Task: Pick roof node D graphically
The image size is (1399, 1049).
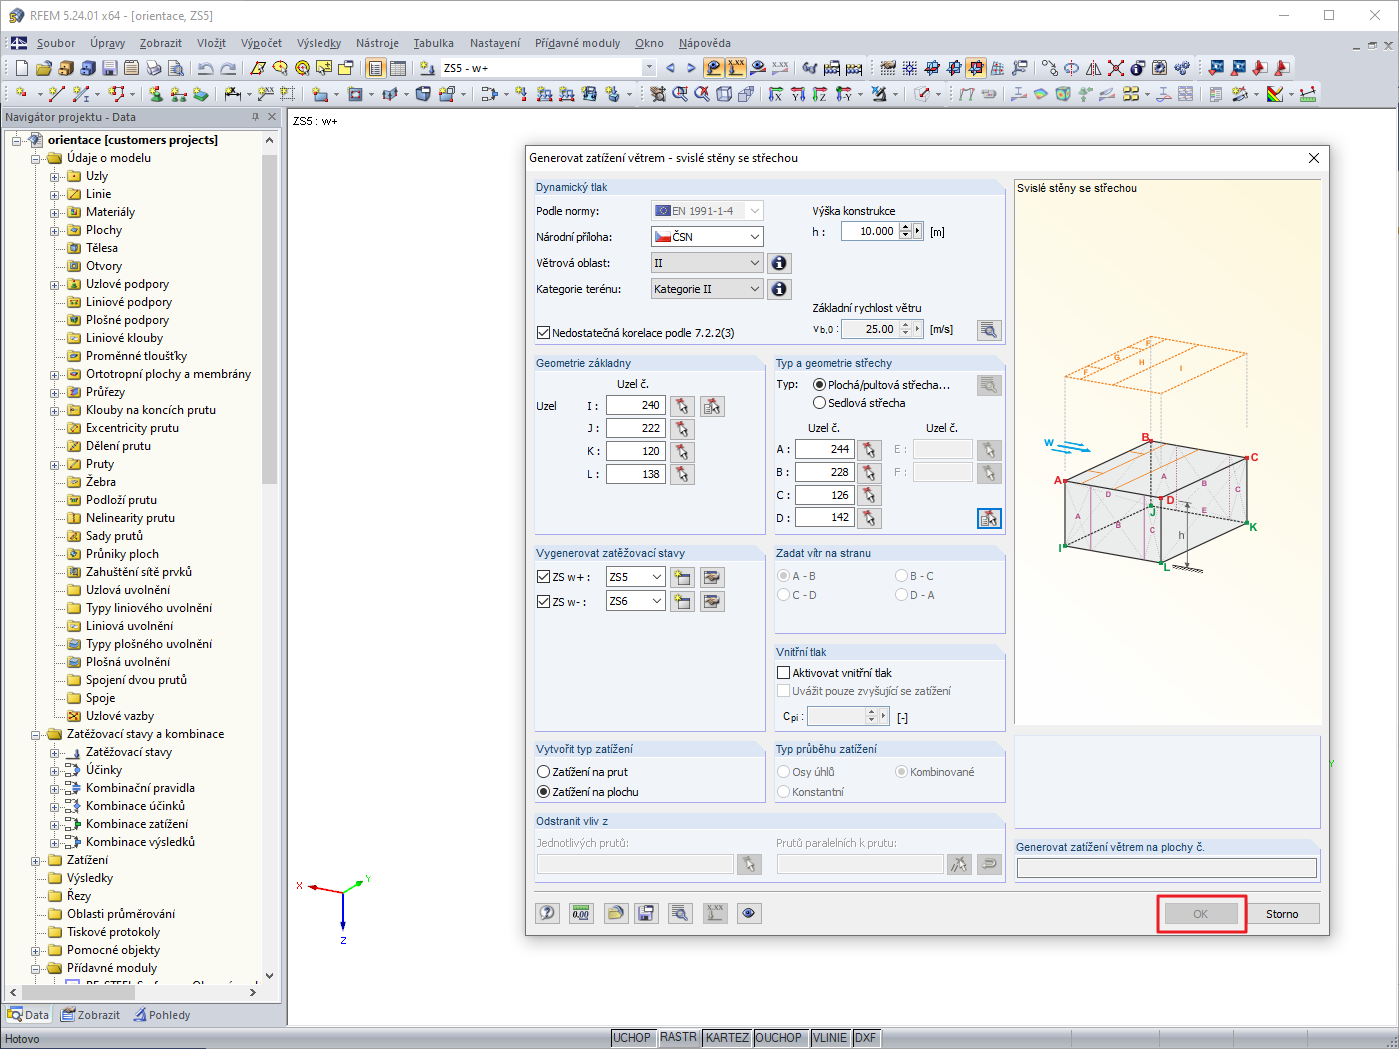Action: coord(869,518)
